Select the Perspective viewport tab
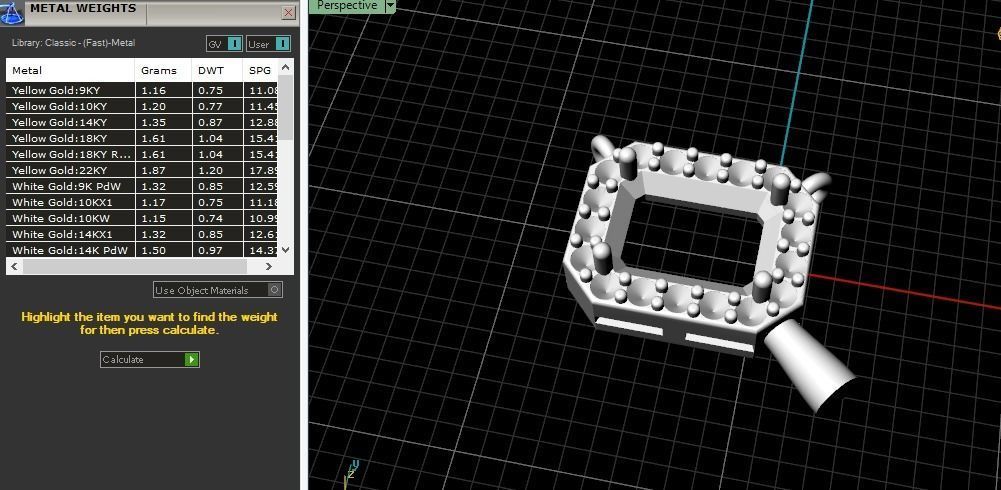The height and width of the screenshot is (490, 1001). pyautogui.click(x=347, y=5)
